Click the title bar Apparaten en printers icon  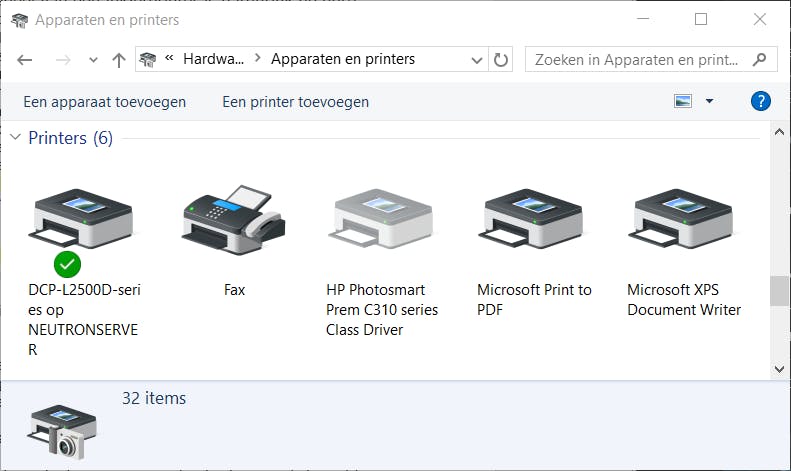coord(20,20)
